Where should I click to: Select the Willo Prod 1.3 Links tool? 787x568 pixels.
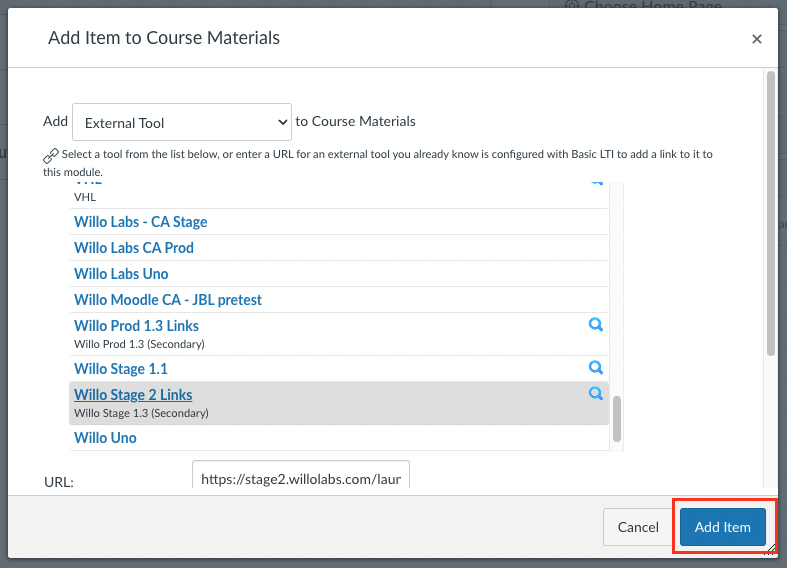click(136, 326)
